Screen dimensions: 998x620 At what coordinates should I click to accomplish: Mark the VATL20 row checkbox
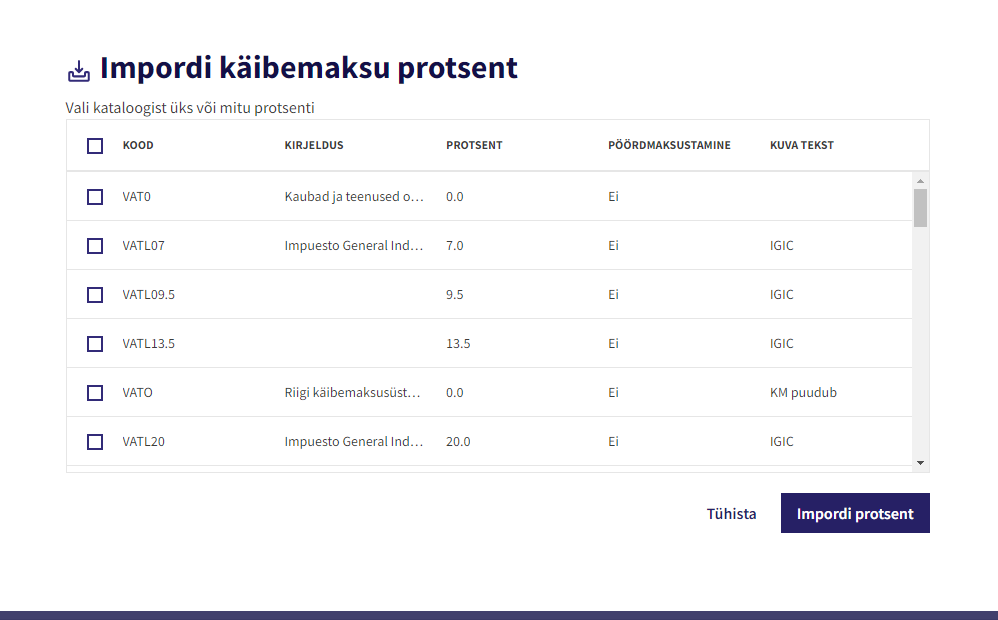pyautogui.click(x=95, y=442)
